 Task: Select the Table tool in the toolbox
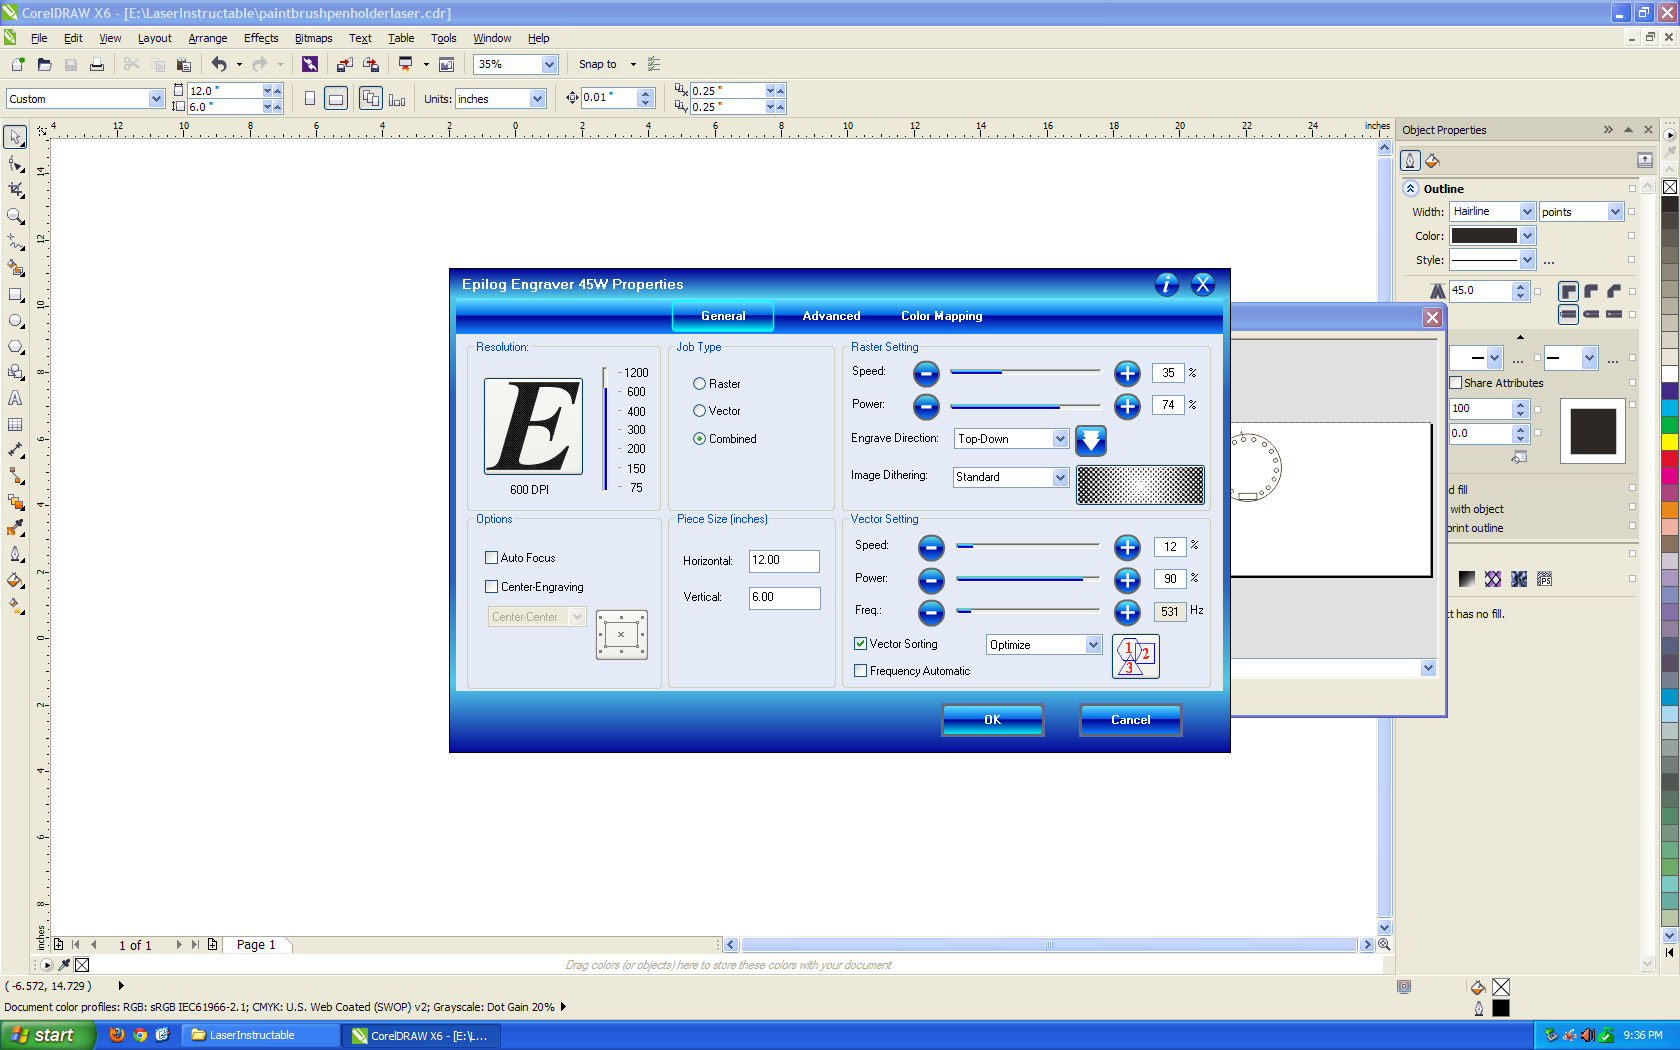click(16, 424)
